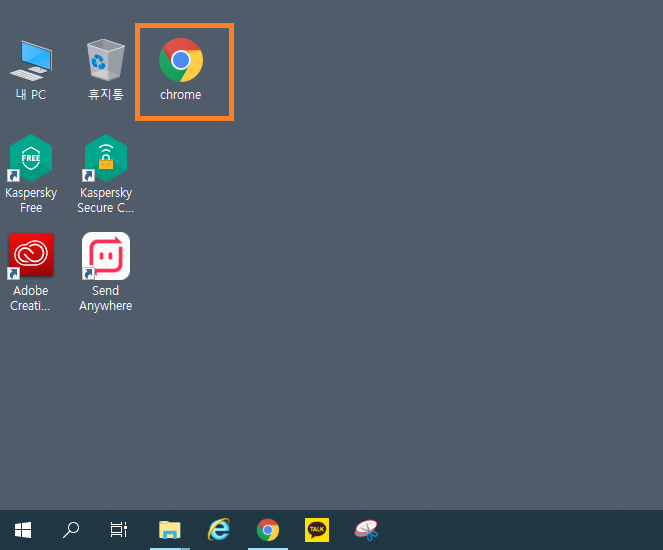
Task: Open the Snipping Tool scissors taskbar icon
Action: pyautogui.click(x=367, y=530)
